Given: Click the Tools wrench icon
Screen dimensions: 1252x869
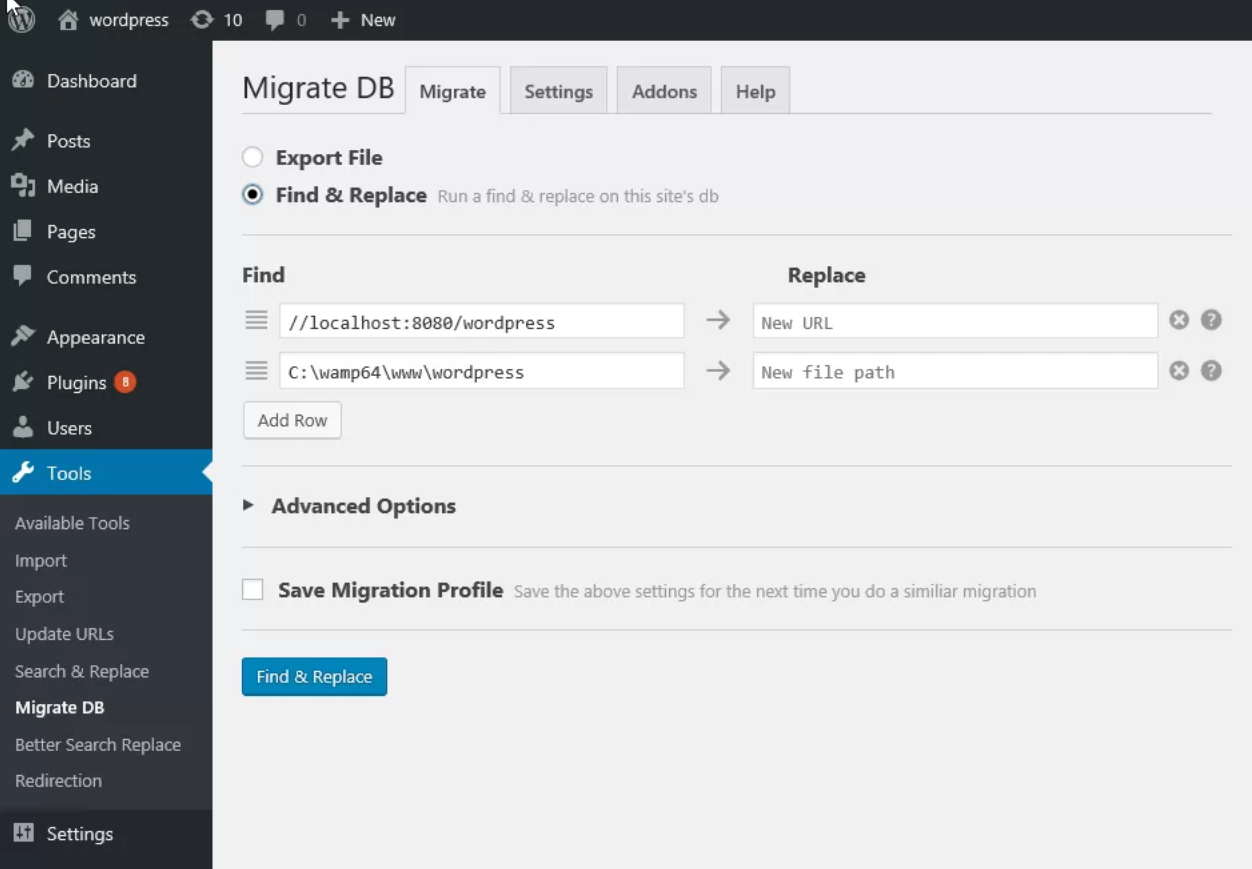Looking at the screenshot, I should tap(23, 473).
